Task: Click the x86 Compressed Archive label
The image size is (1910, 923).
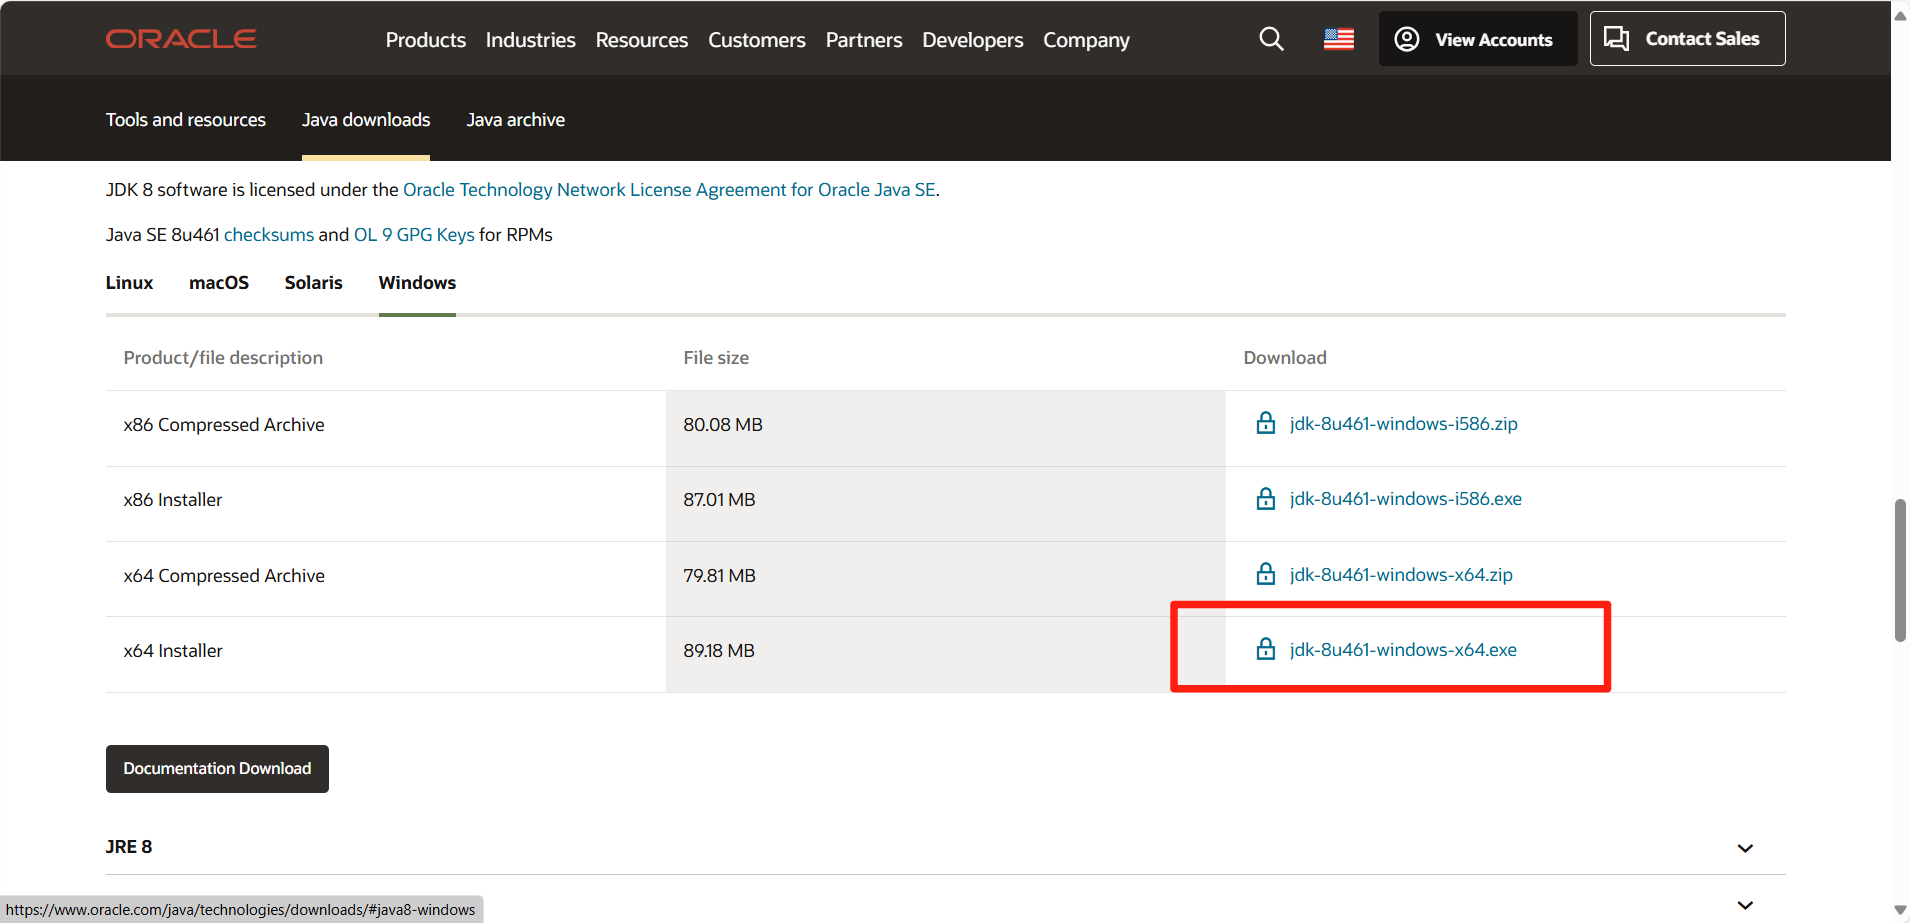Action: point(224,425)
